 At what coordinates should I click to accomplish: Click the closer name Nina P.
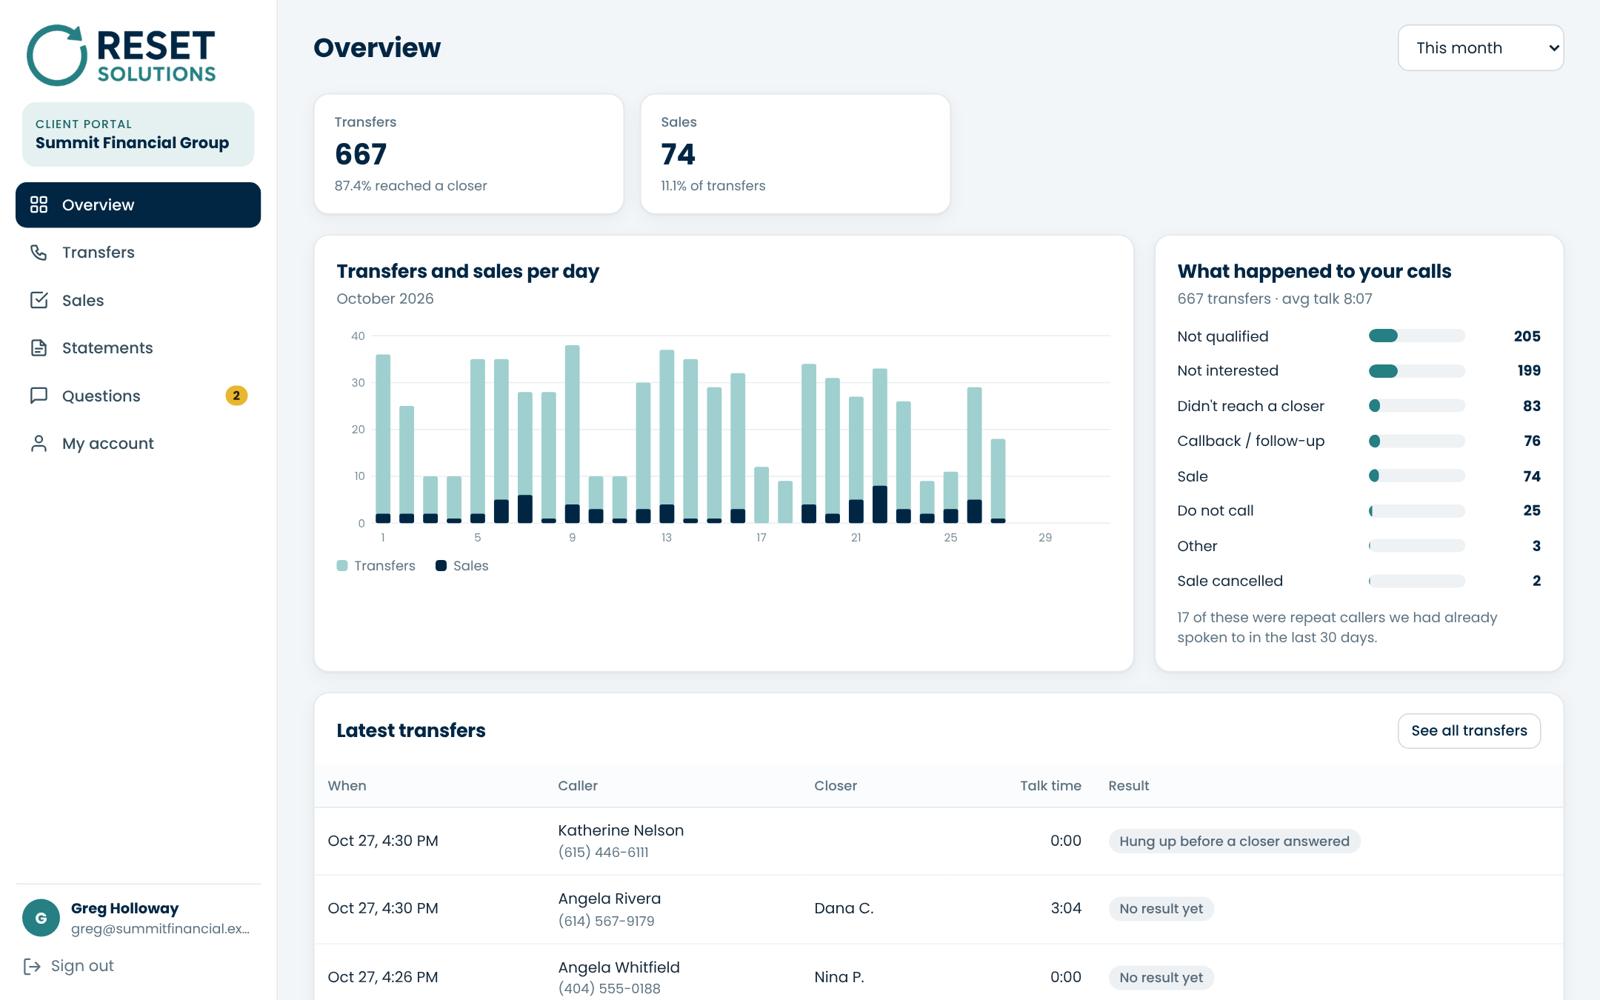click(839, 977)
